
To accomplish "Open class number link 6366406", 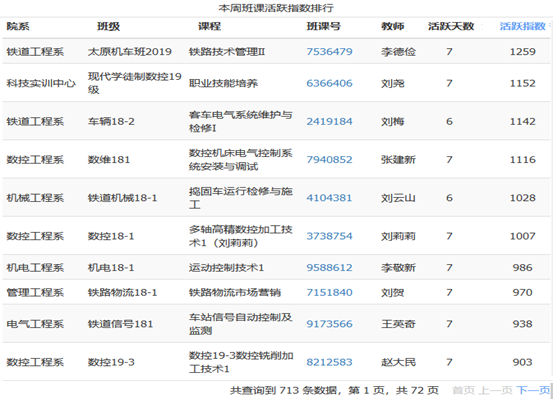I will point(329,83).
